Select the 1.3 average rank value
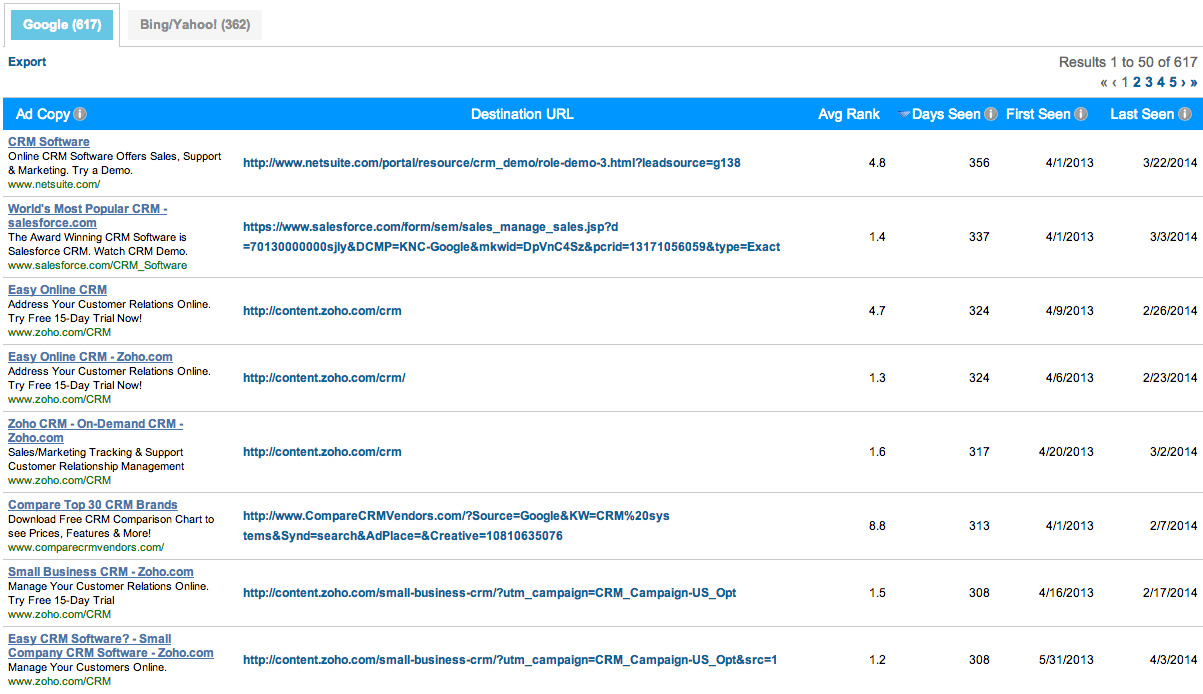1203x694 pixels. (877, 378)
